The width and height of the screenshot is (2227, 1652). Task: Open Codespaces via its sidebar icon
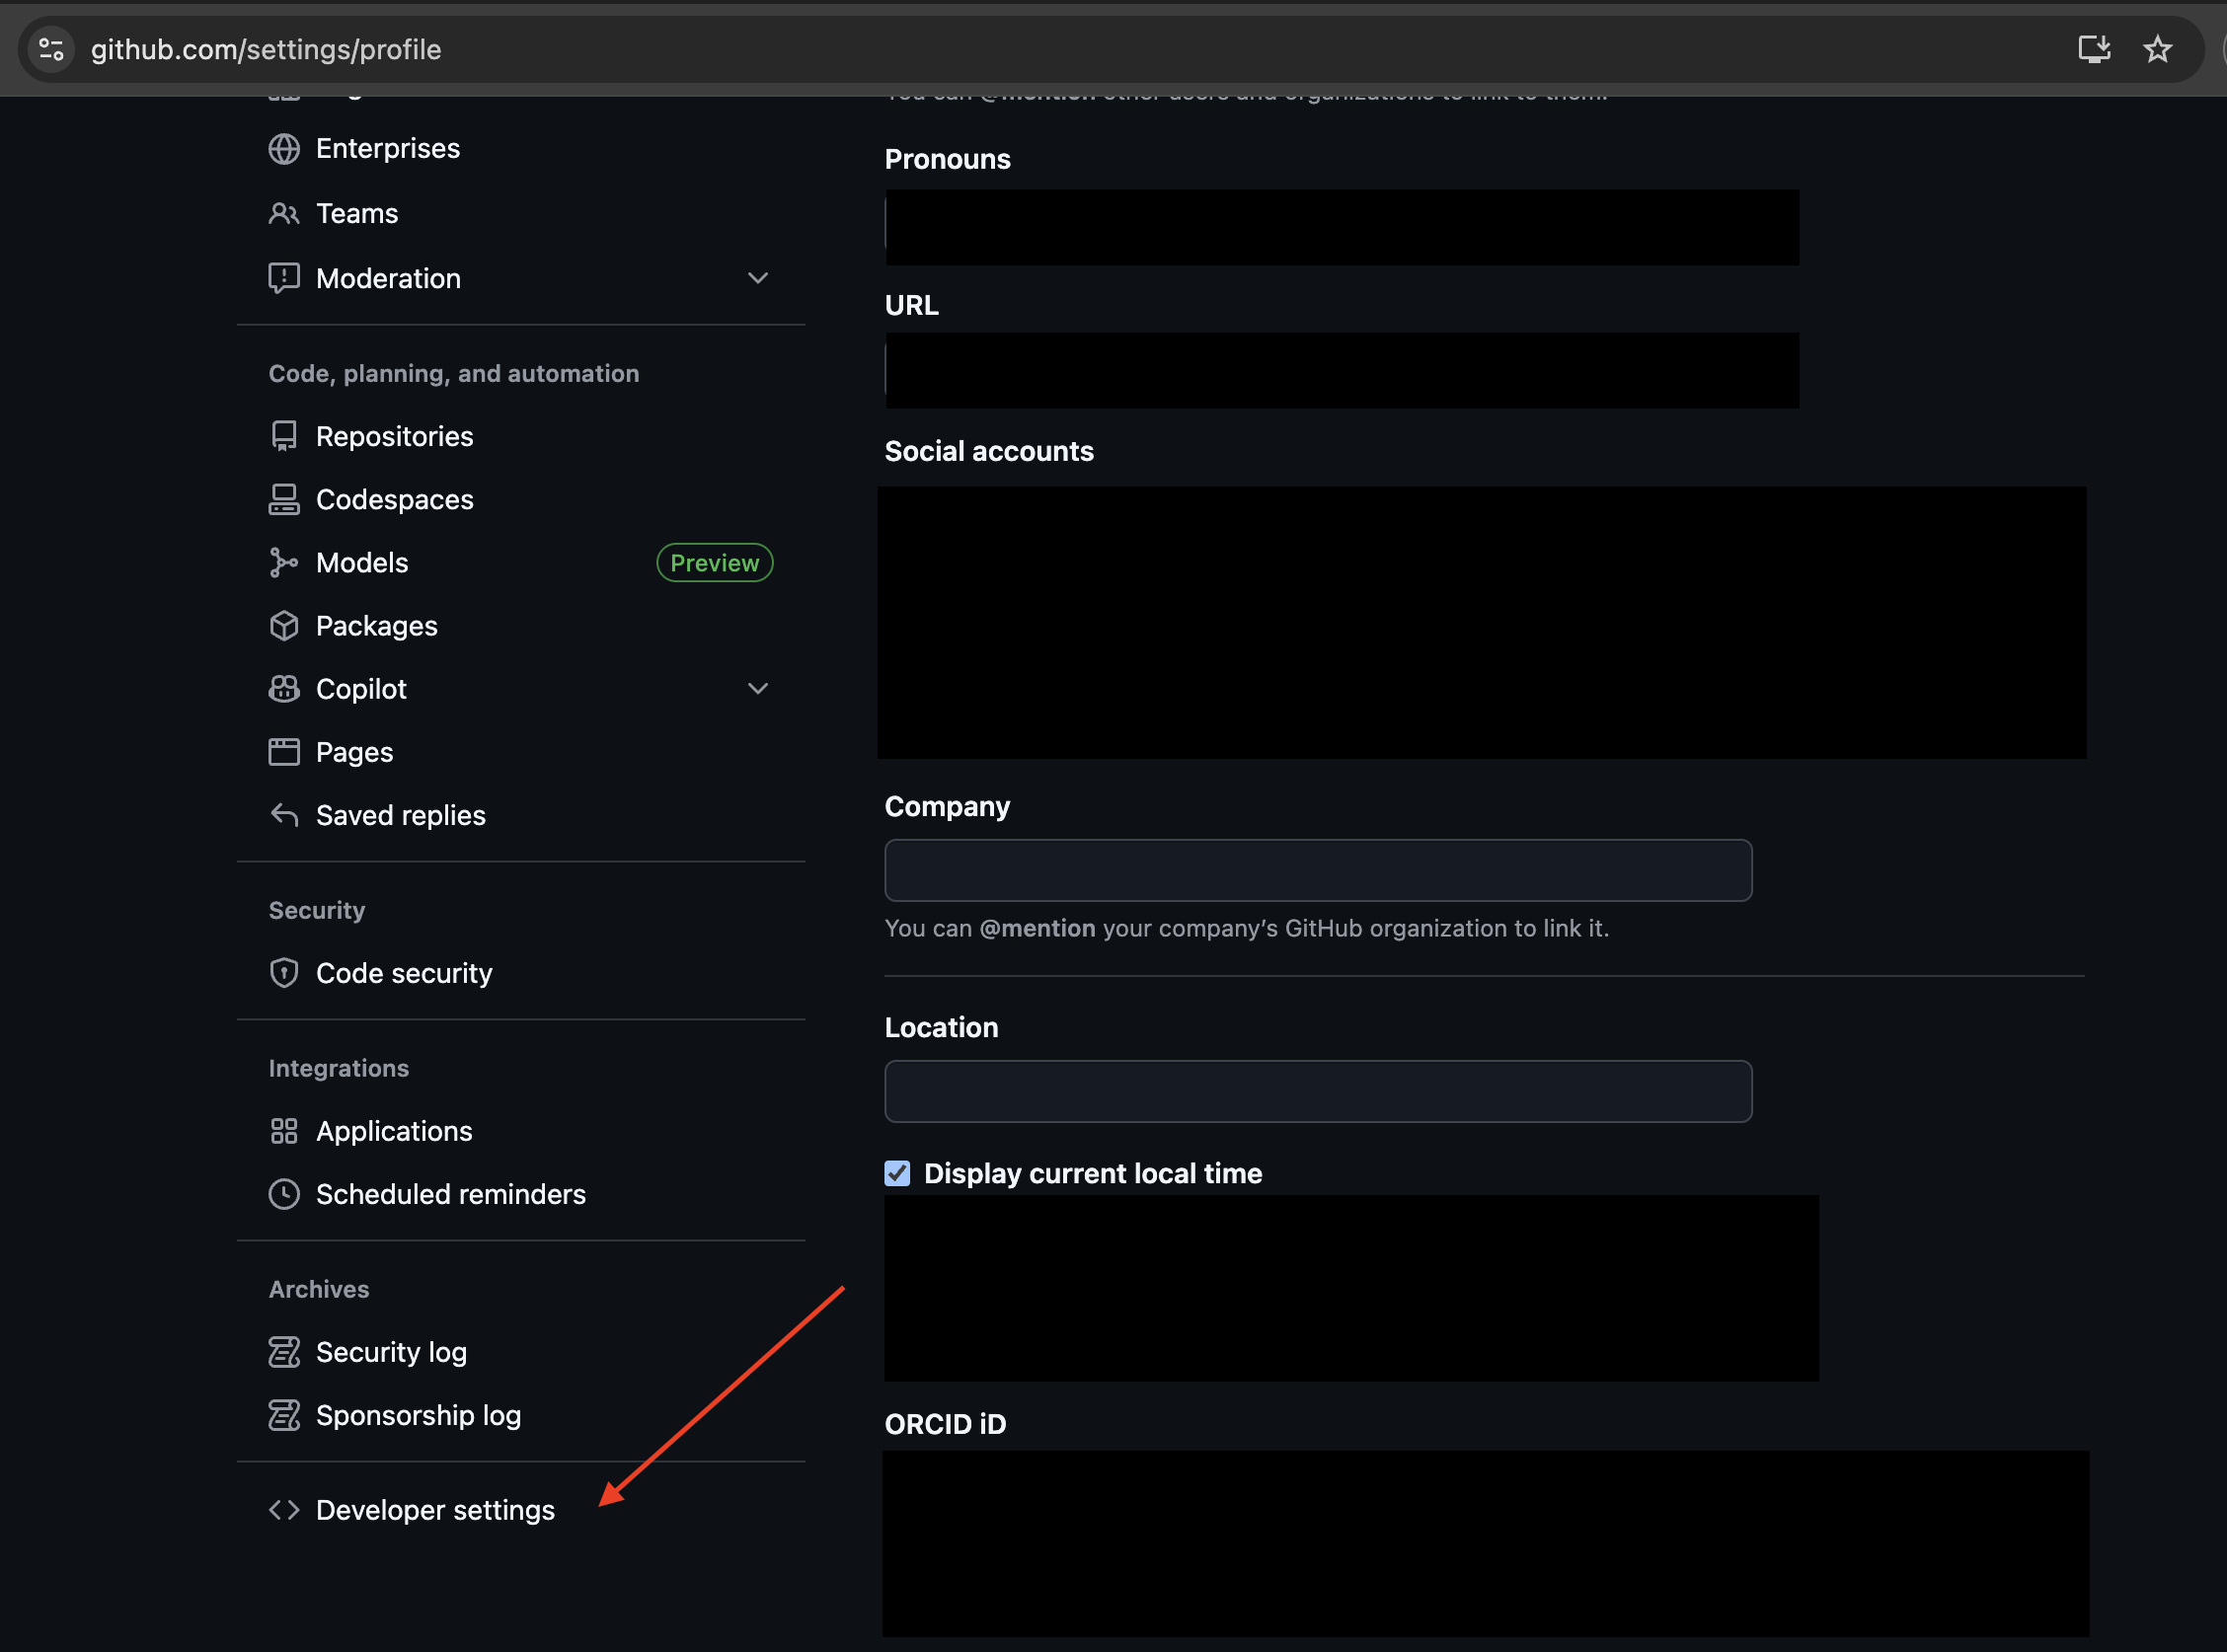[x=285, y=499]
